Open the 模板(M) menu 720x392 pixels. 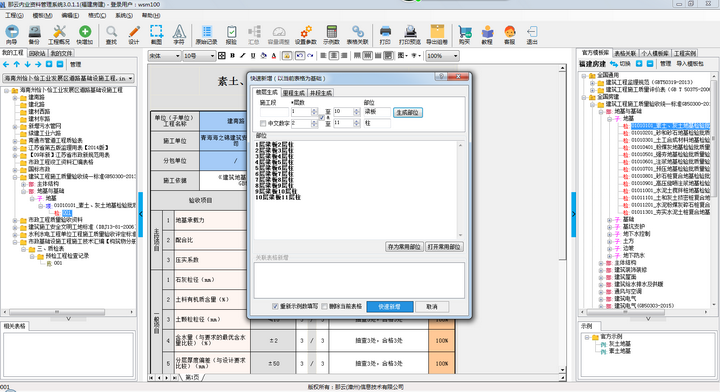42,15
